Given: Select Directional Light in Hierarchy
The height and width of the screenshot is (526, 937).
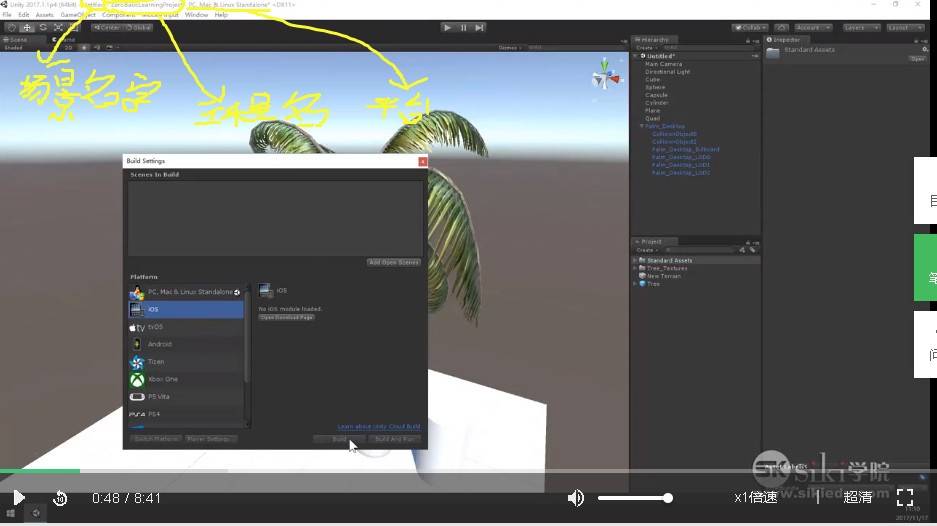Looking at the screenshot, I should [667, 72].
